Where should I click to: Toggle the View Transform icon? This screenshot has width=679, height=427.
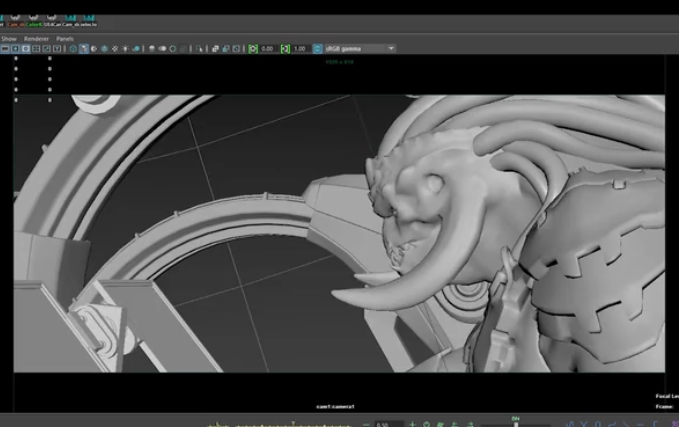[317, 49]
